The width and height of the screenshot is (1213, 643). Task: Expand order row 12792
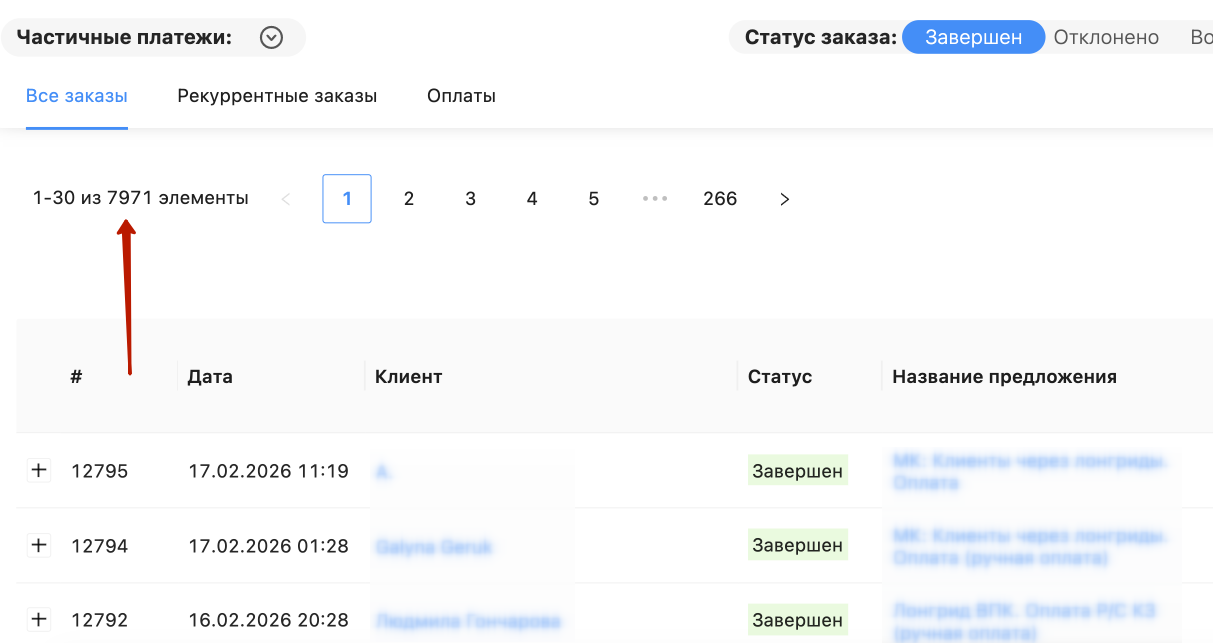pos(39,620)
